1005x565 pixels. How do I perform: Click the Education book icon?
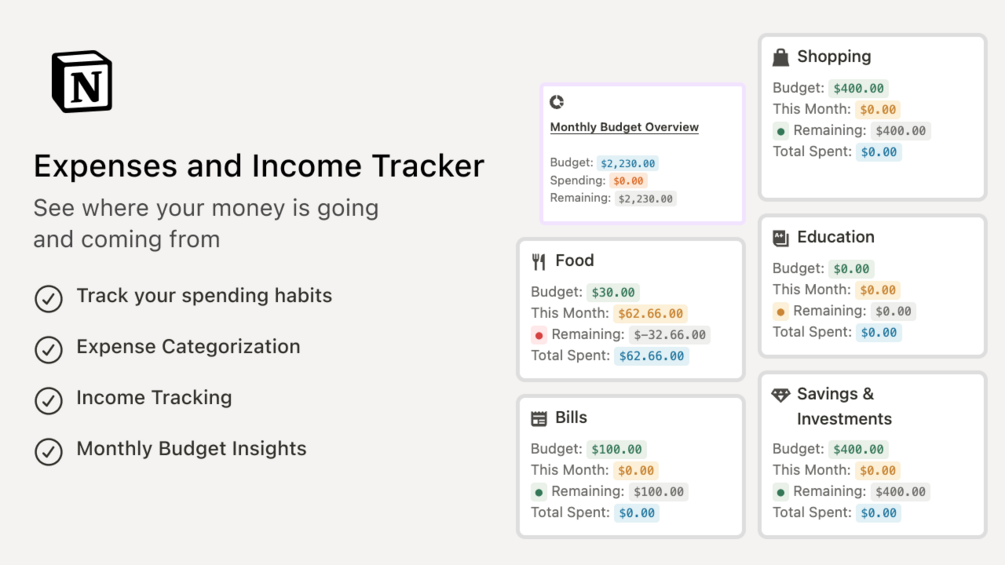781,238
